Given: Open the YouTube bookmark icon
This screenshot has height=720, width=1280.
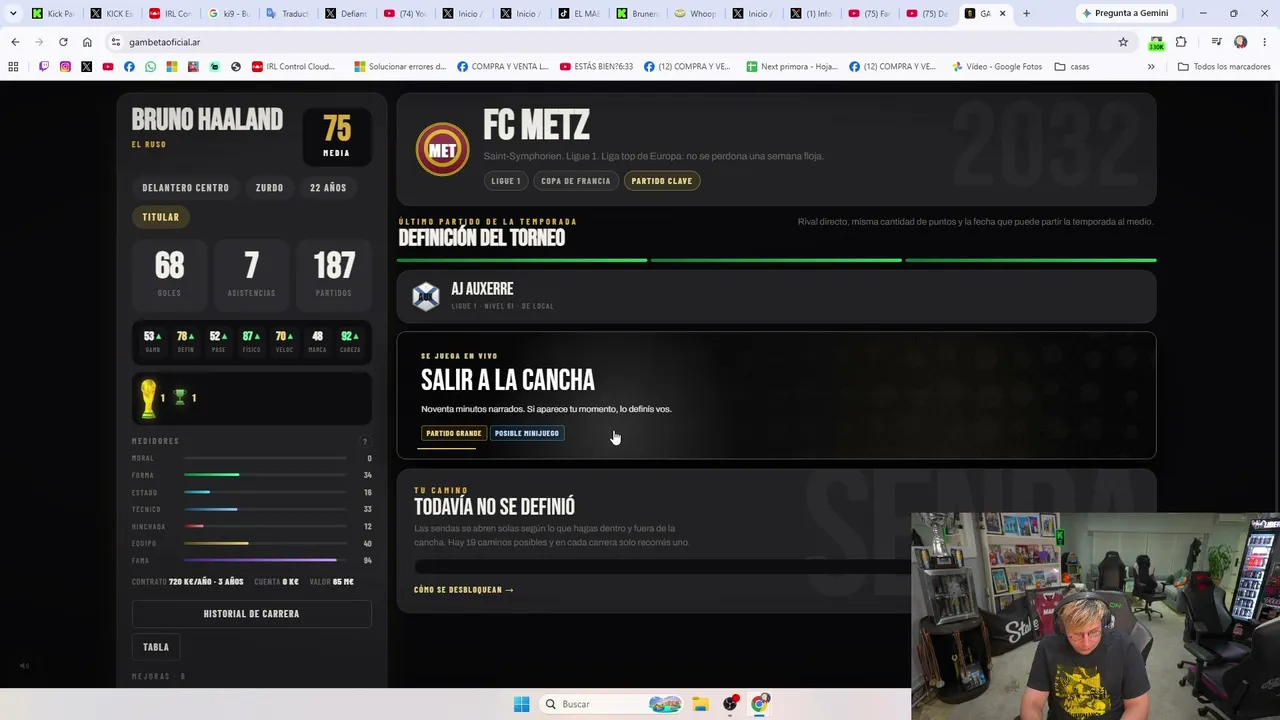Looking at the screenshot, I should pyautogui.click(x=108, y=67).
